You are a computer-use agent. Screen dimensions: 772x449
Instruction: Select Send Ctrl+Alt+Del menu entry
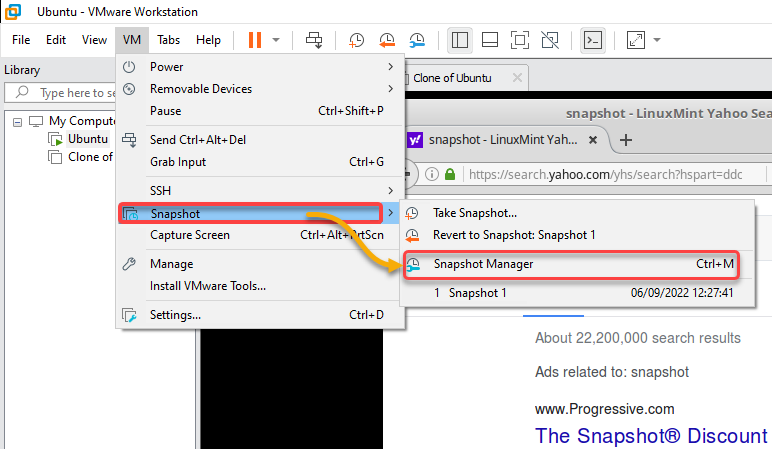261,140
